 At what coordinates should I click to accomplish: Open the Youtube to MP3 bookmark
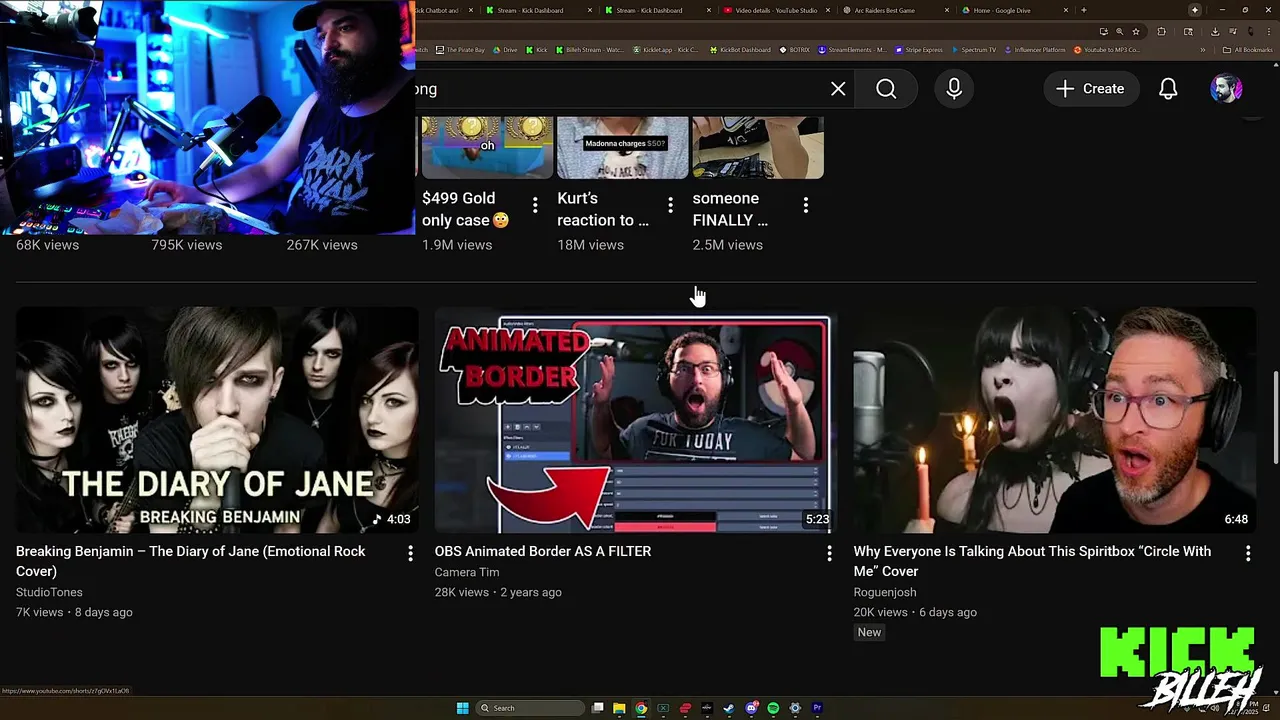point(1106,50)
